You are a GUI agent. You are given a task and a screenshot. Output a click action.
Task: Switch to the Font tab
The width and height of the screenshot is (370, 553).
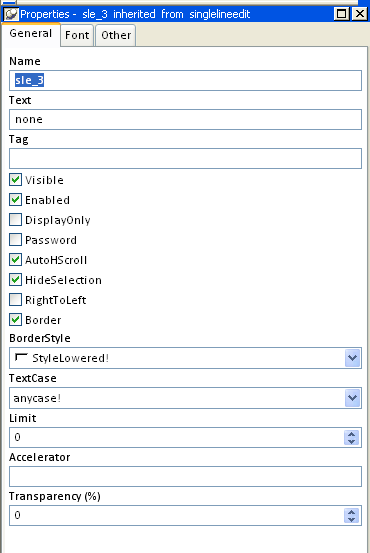click(77, 35)
